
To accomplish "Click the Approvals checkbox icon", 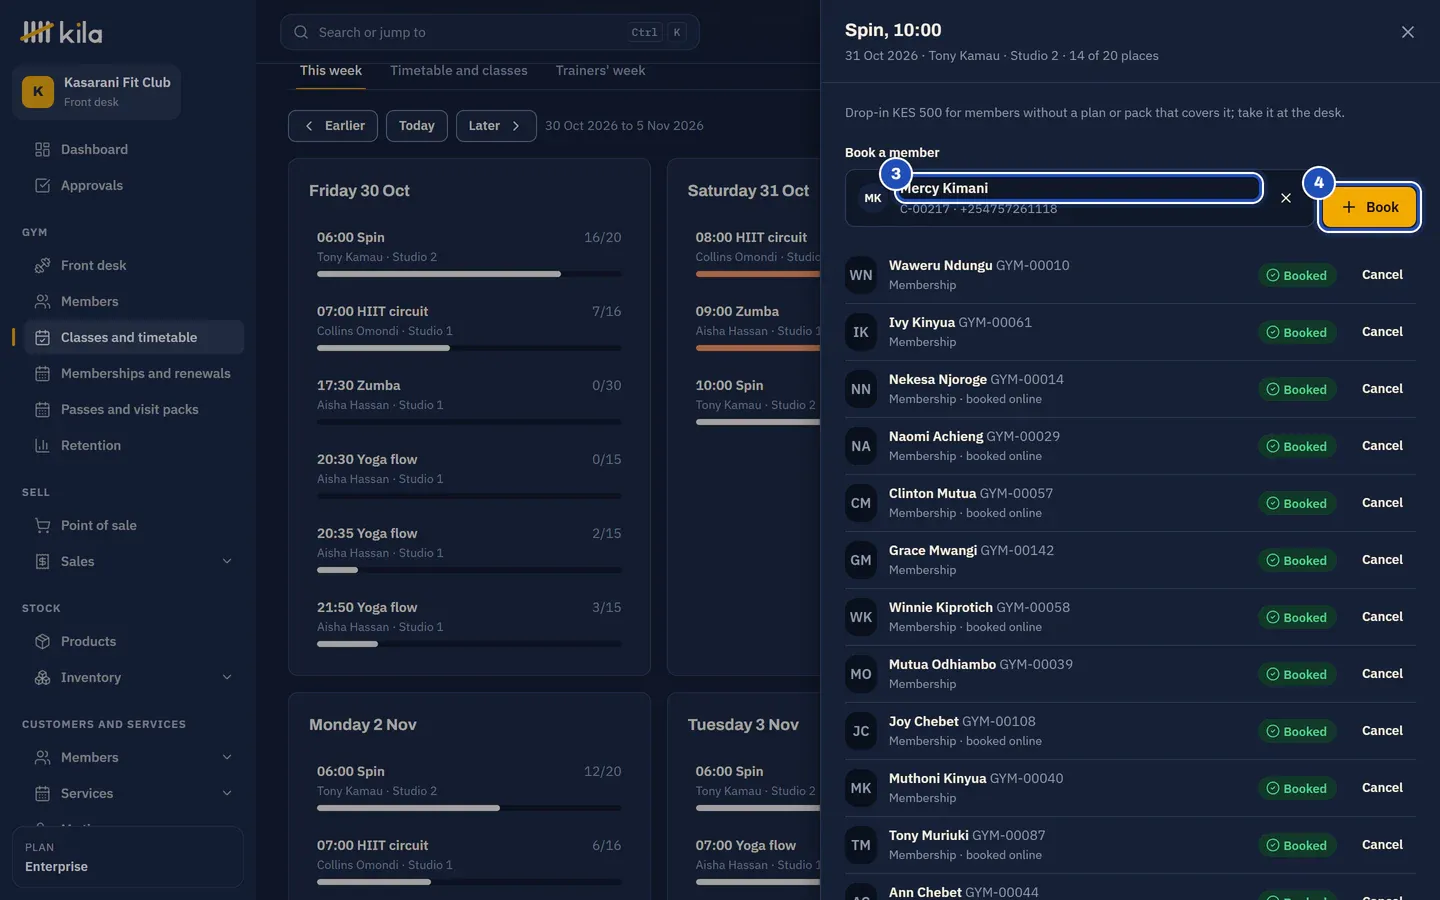I will point(42,186).
